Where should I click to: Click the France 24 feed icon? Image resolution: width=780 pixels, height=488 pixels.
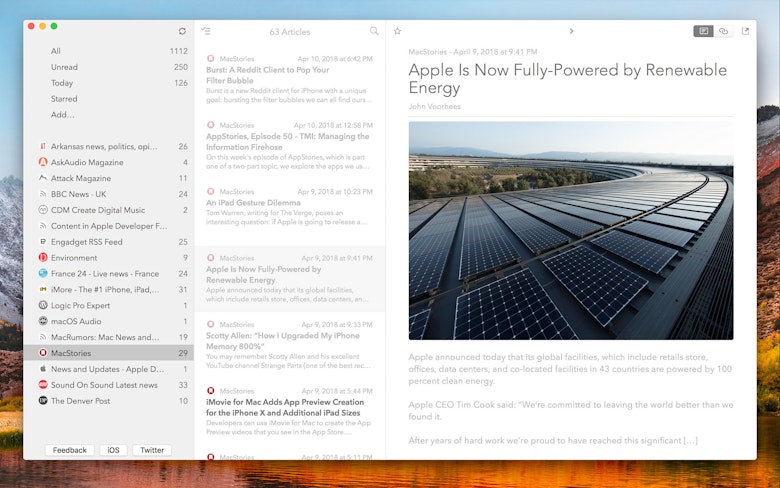click(43, 274)
